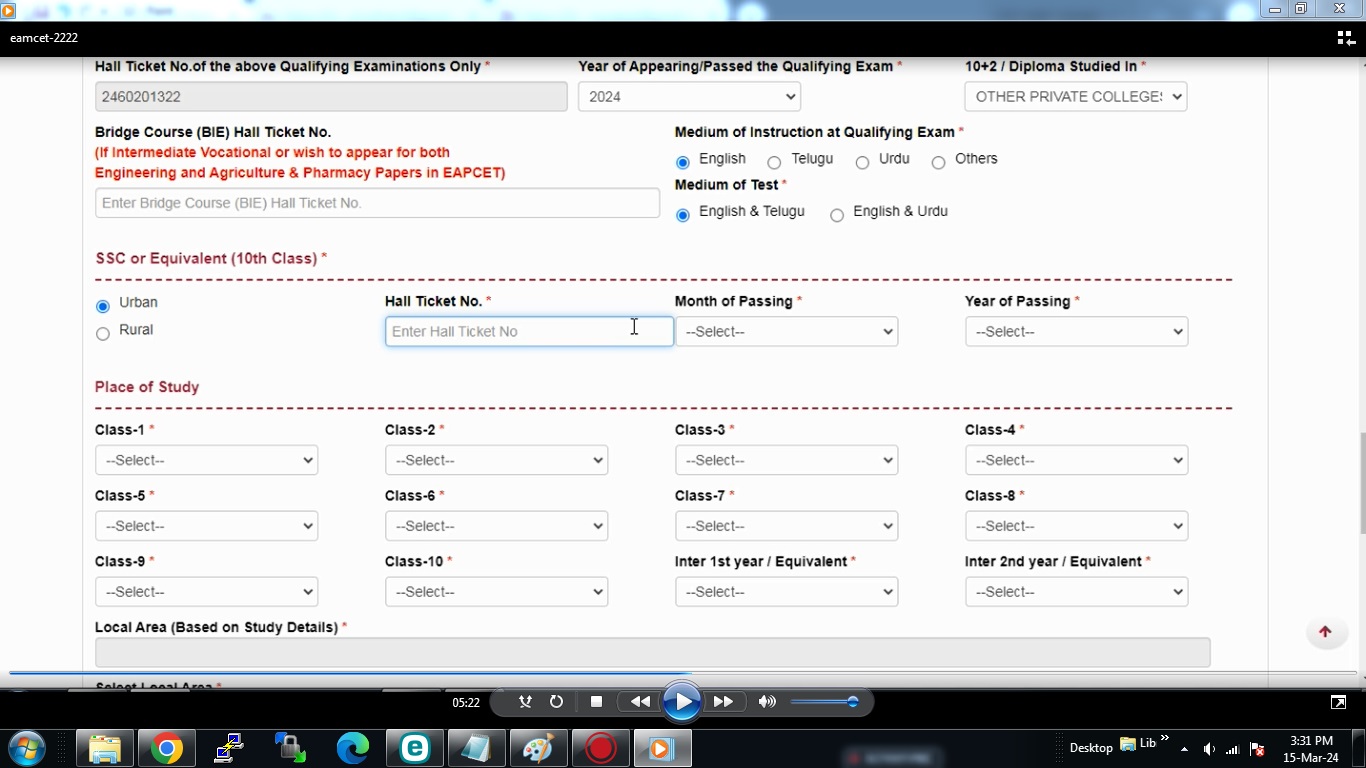This screenshot has width=1366, height=768.
Task: Open Class-9 place of study dropdown
Action: (206, 592)
